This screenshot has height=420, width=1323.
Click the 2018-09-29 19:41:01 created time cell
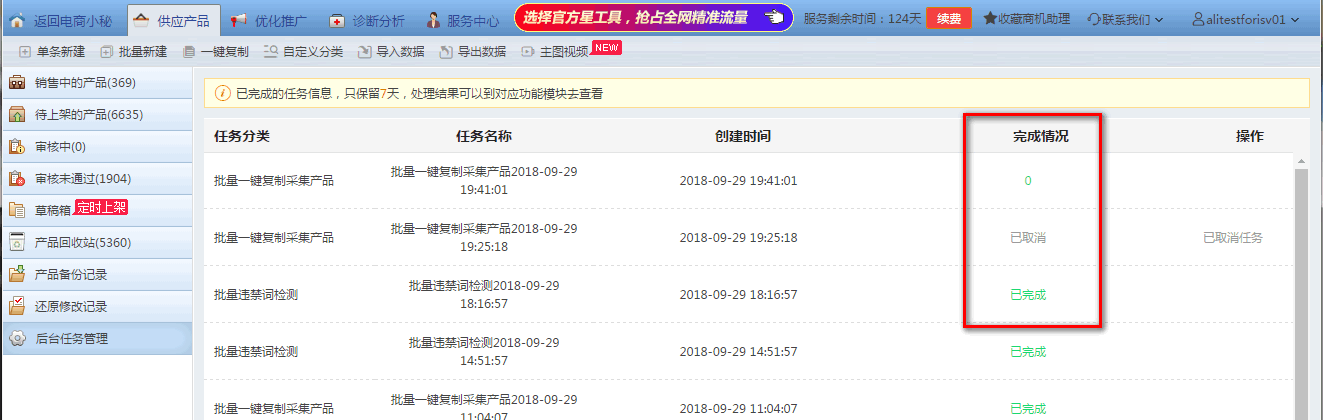(738, 181)
